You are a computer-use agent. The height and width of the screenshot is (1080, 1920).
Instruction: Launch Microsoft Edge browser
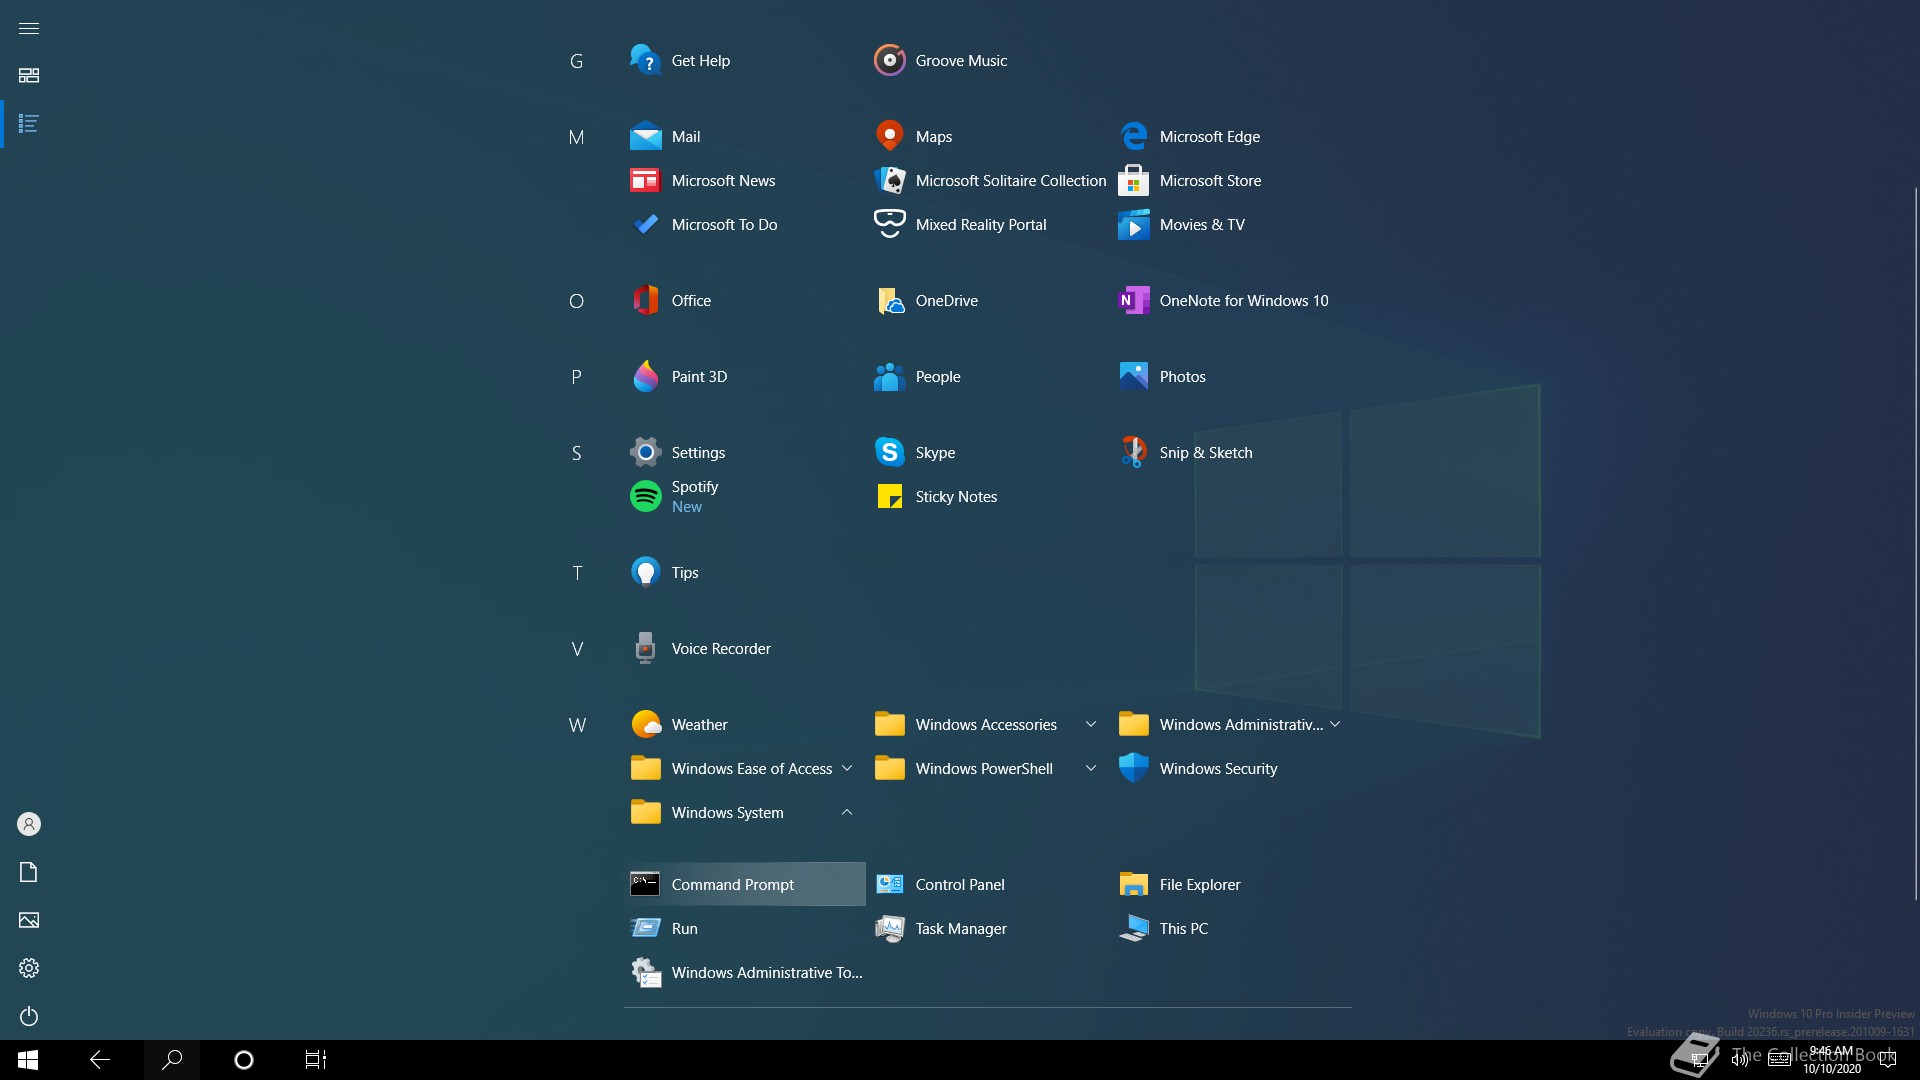pyautogui.click(x=1232, y=137)
